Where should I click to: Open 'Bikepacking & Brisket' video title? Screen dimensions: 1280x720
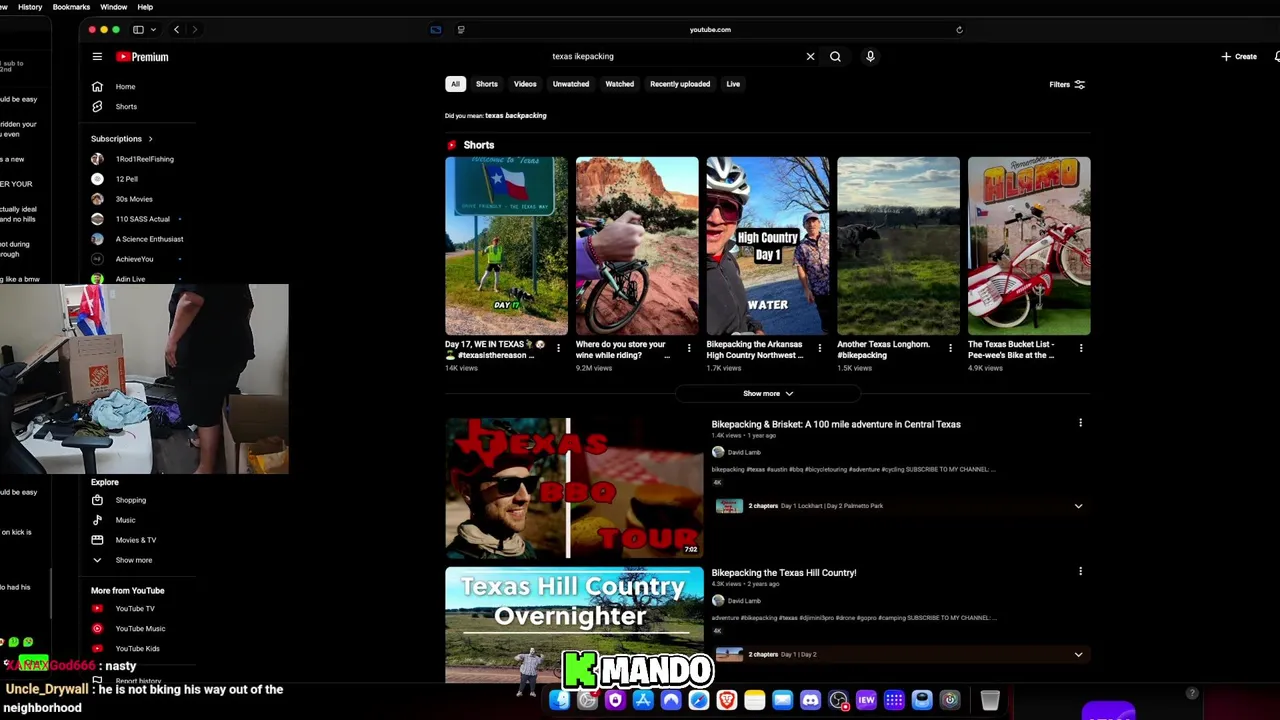836,424
